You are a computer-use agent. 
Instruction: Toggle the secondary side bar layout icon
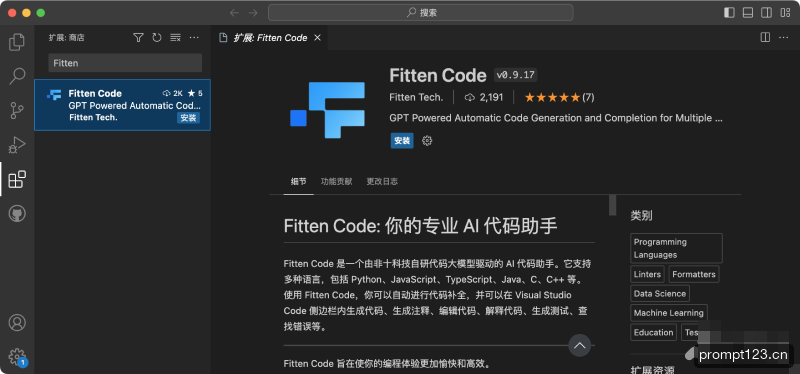pyautogui.click(x=766, y=13)
